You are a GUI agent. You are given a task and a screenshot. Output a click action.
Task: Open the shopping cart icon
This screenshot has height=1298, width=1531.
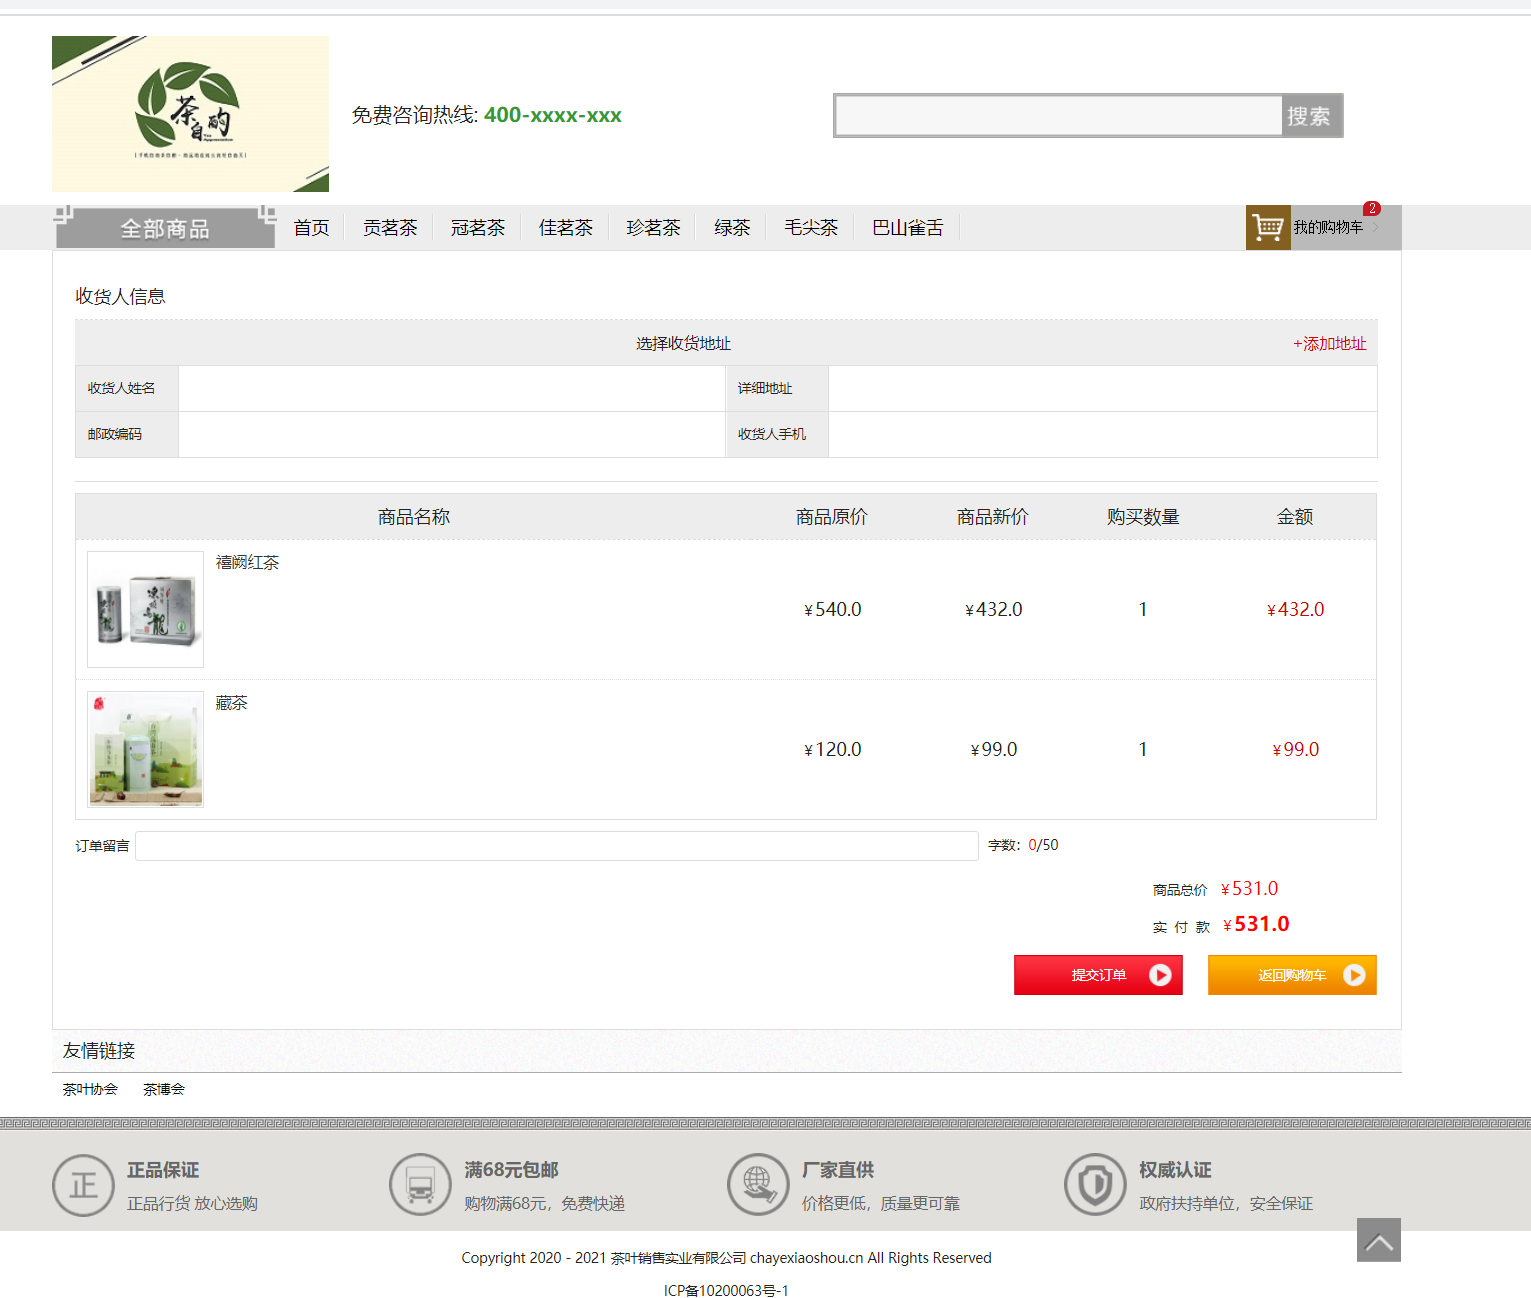[1267, 227]
